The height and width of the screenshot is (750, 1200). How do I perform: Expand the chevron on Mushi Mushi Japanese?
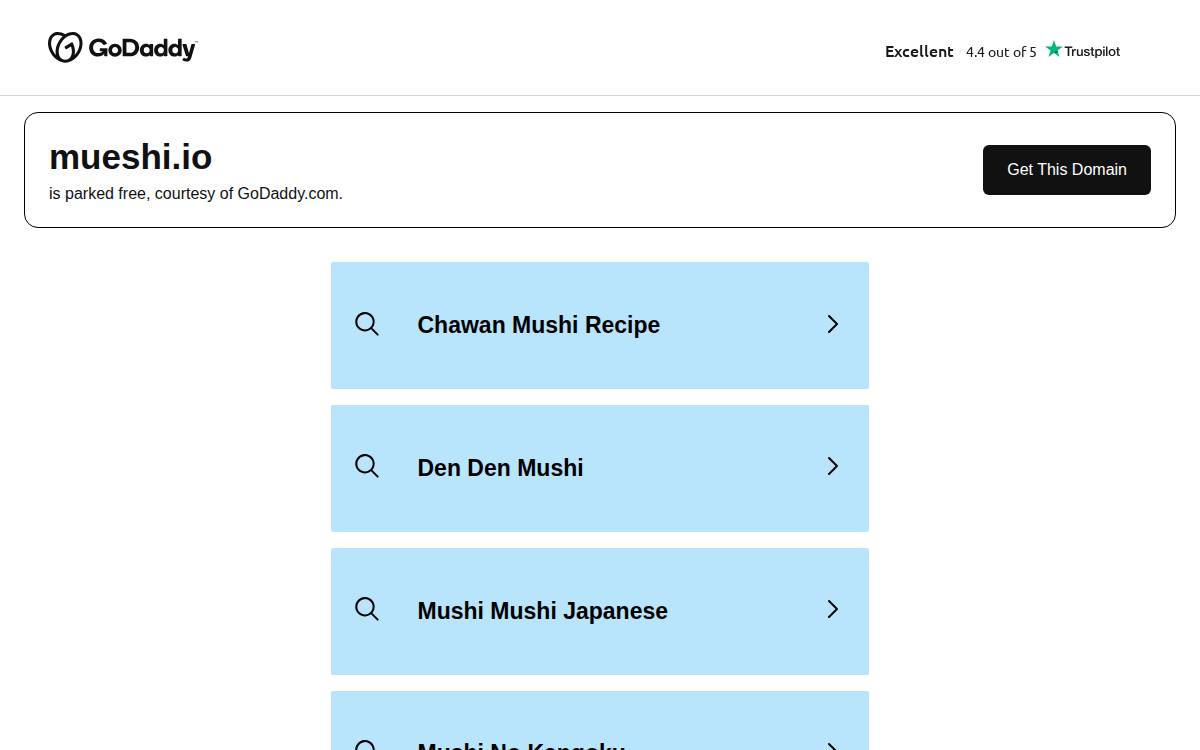click(832, 609)
